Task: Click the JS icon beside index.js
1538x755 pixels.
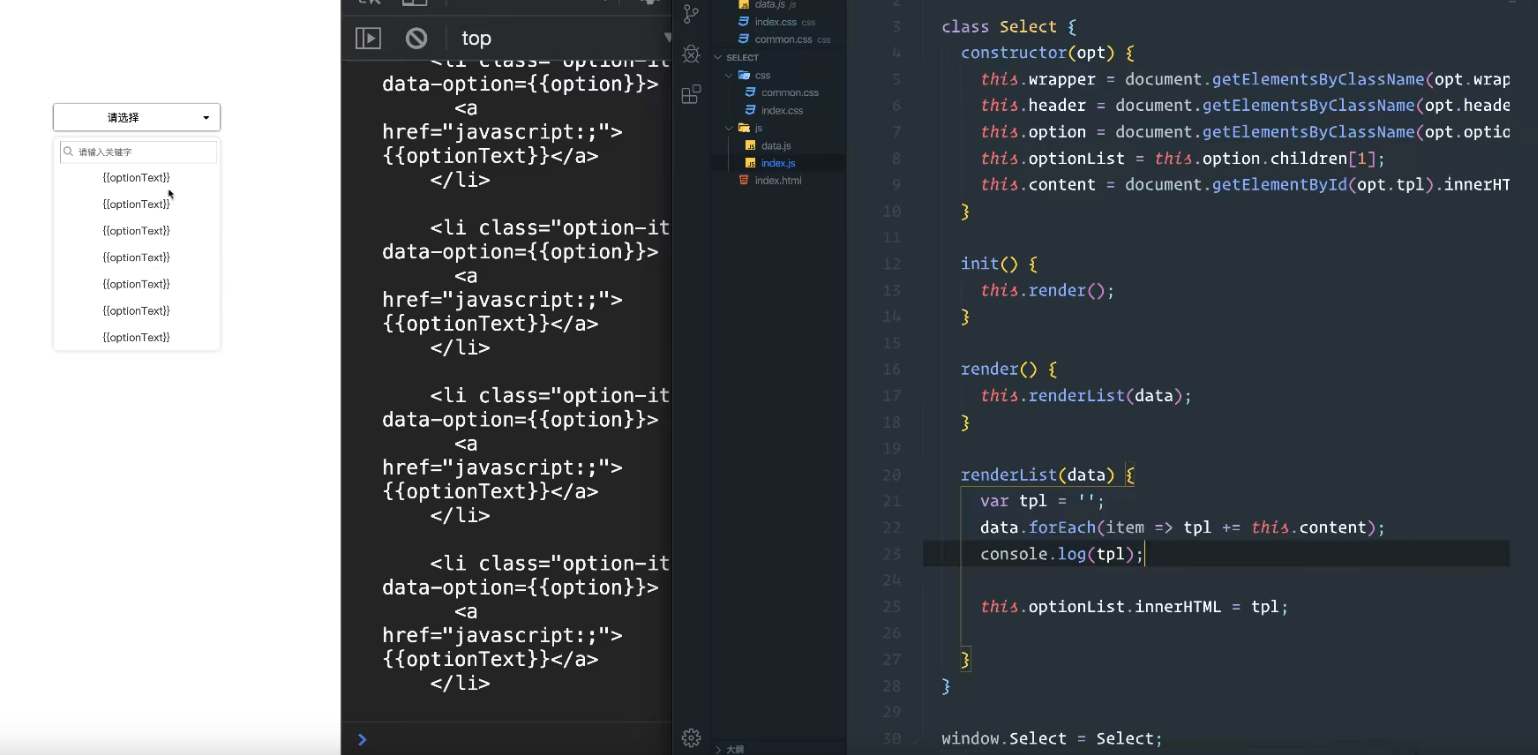Action: tap(751, 163)
